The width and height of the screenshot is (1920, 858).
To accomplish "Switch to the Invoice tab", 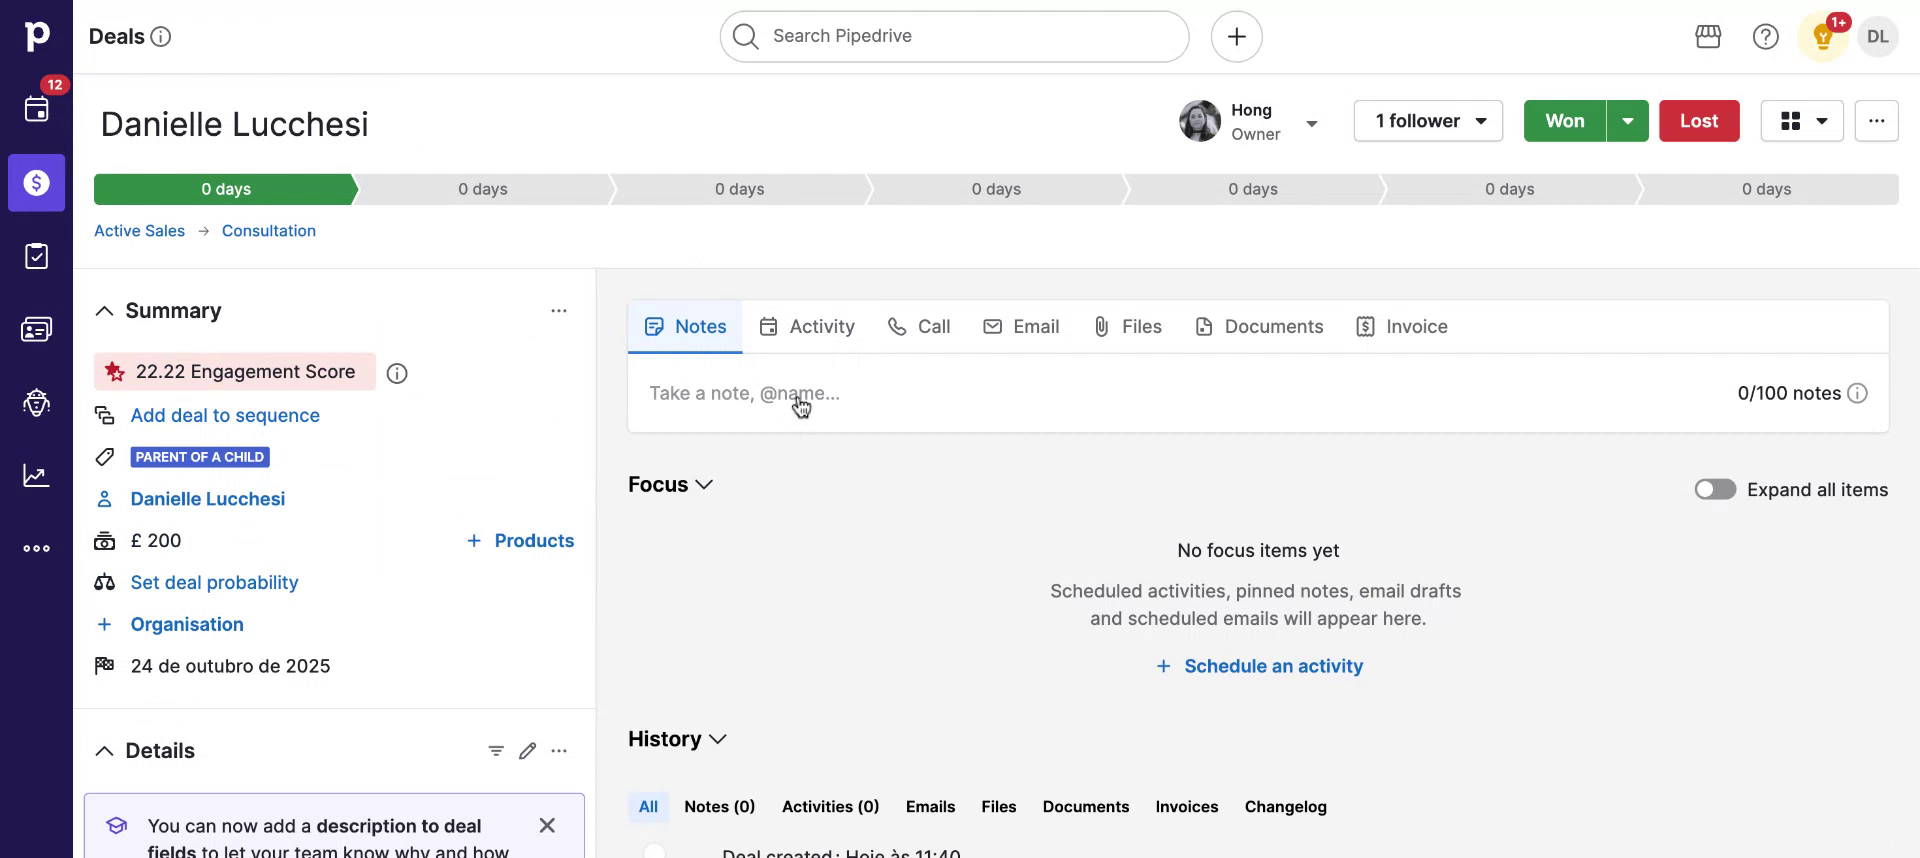I will coord(1402,327).
